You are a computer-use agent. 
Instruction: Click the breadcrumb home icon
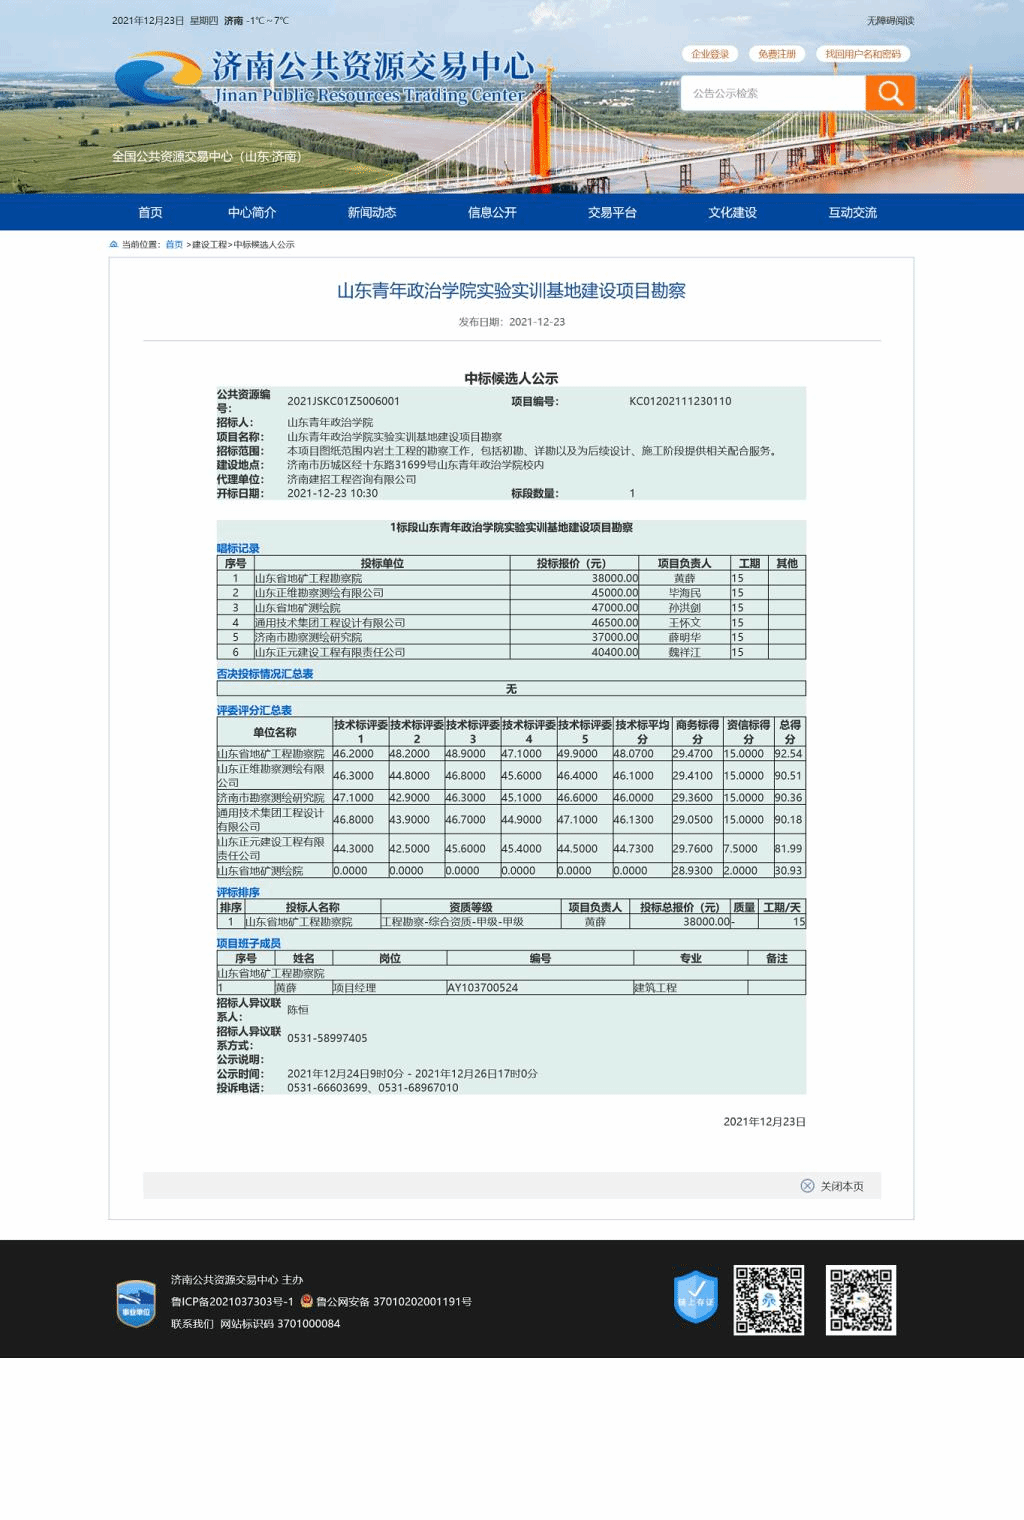(114, 245)
